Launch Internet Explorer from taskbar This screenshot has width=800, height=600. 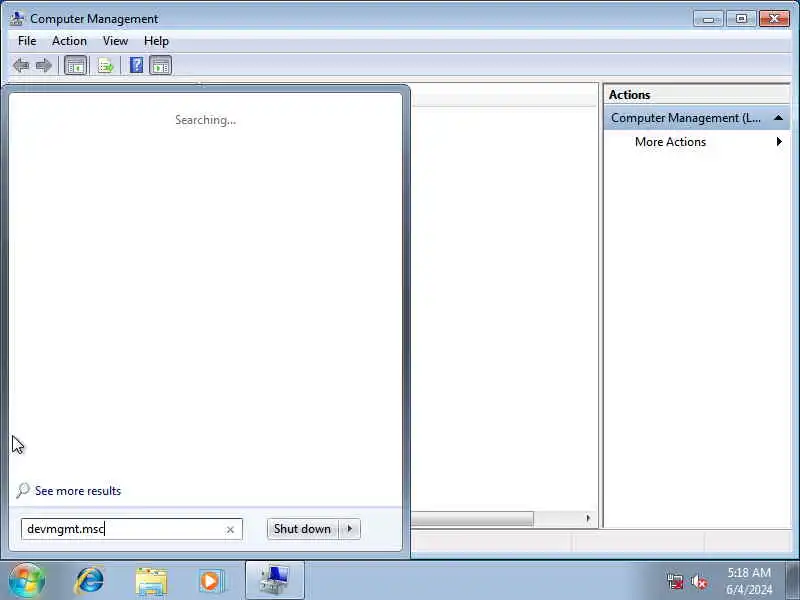point(89,581)
